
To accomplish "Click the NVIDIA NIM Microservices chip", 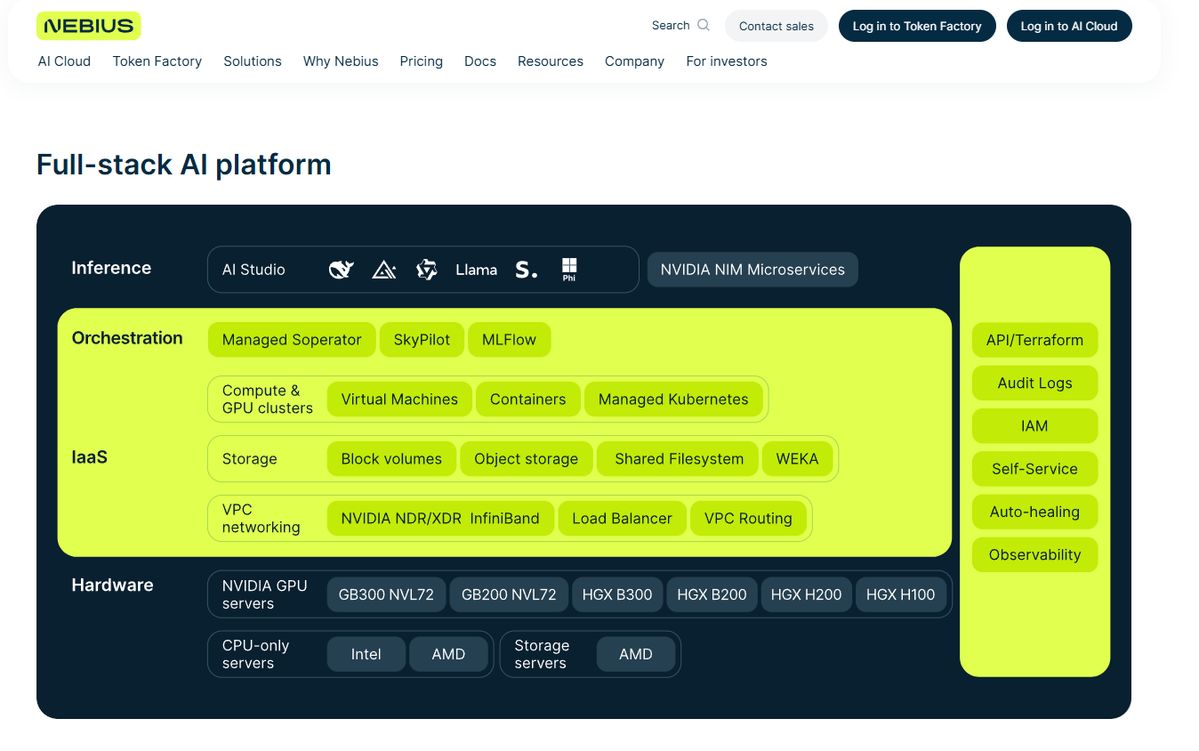I will pyautogui.click(x=752, y=269).
